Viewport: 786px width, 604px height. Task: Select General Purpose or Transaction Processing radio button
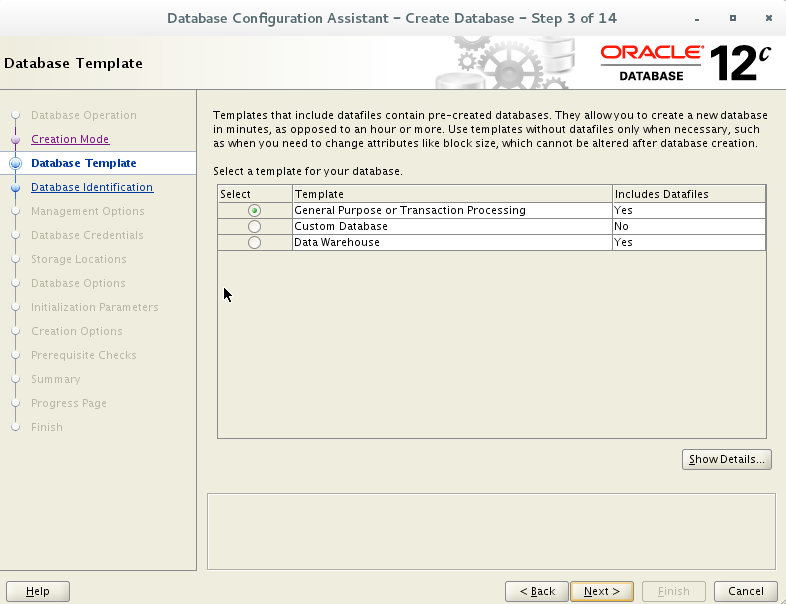point(254,211)
